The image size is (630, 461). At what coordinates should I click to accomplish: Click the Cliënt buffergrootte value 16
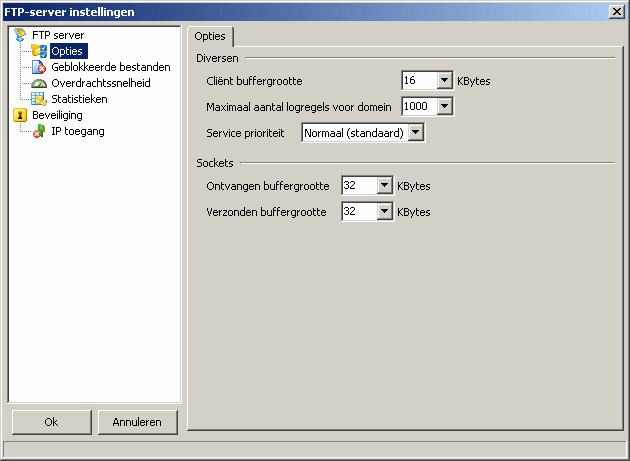coord(419,80)
